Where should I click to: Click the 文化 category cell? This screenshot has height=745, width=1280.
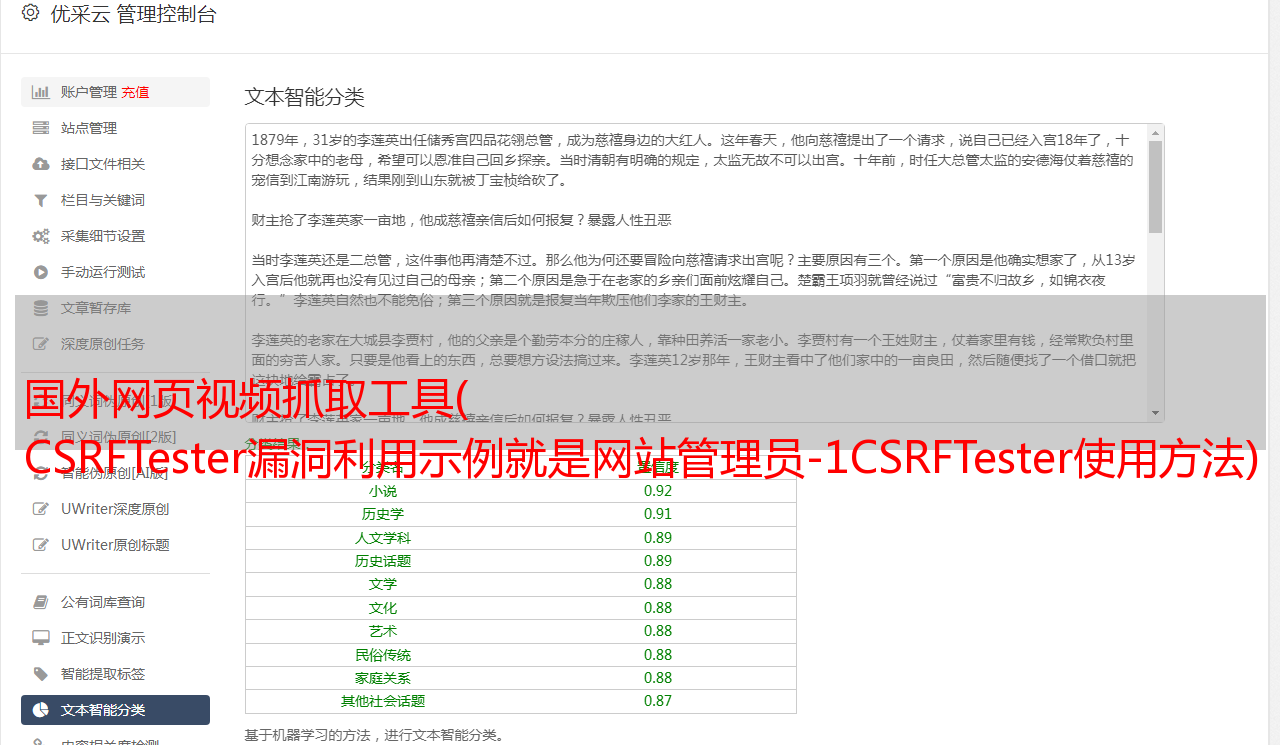[x=383, y=608]
